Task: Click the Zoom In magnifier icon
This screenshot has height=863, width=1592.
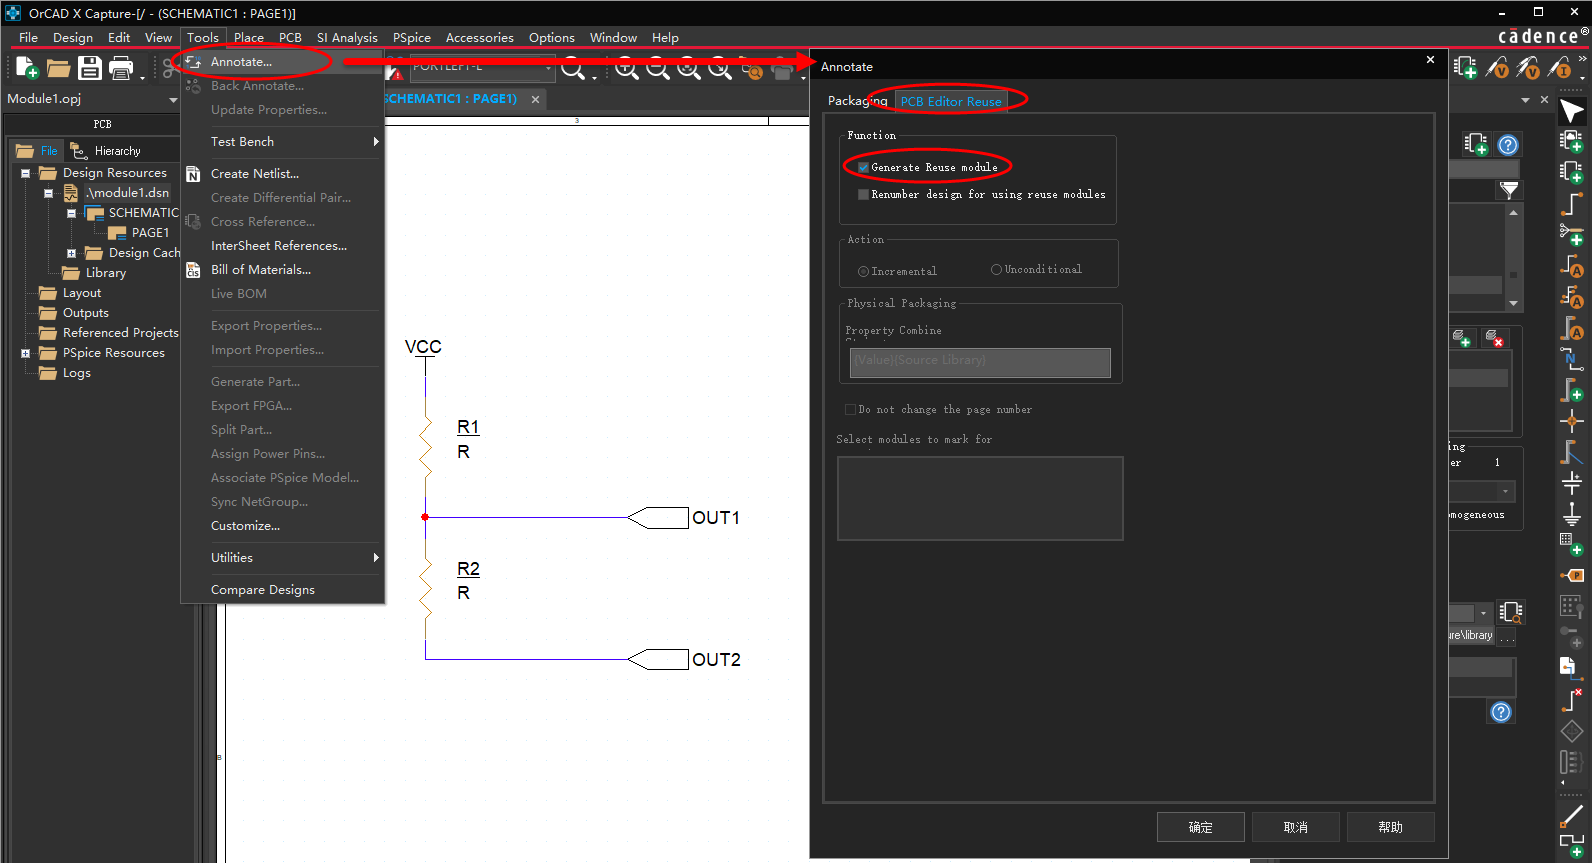Action: [627, 69]
